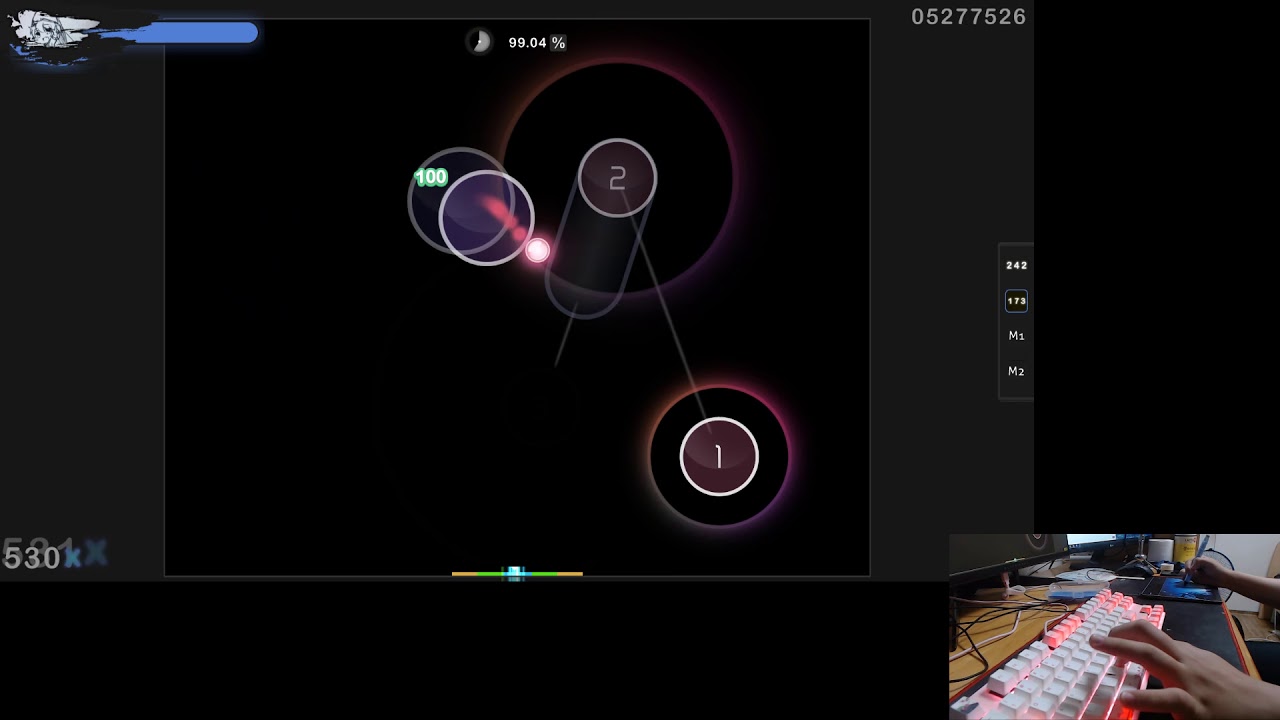Tap the slider head numbered 2
Image resolution: width=1280 pixels, height=720 pixels.
pyautogui.click(x=618, y=178)
